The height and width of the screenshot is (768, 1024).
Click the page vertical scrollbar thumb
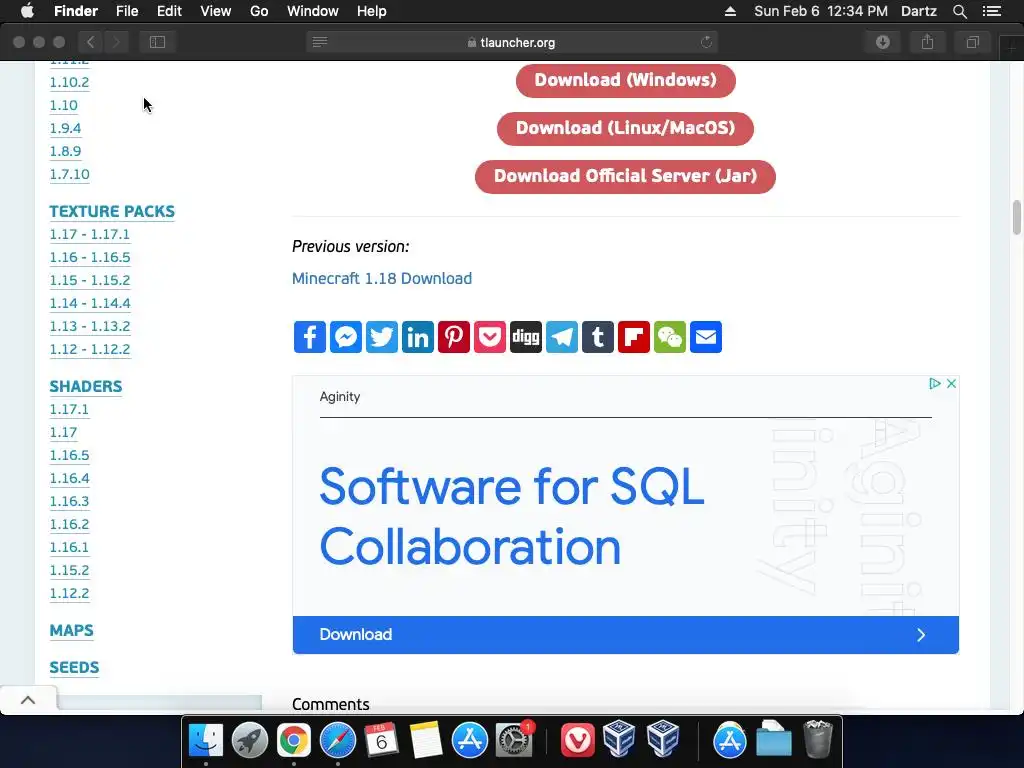1017,217
